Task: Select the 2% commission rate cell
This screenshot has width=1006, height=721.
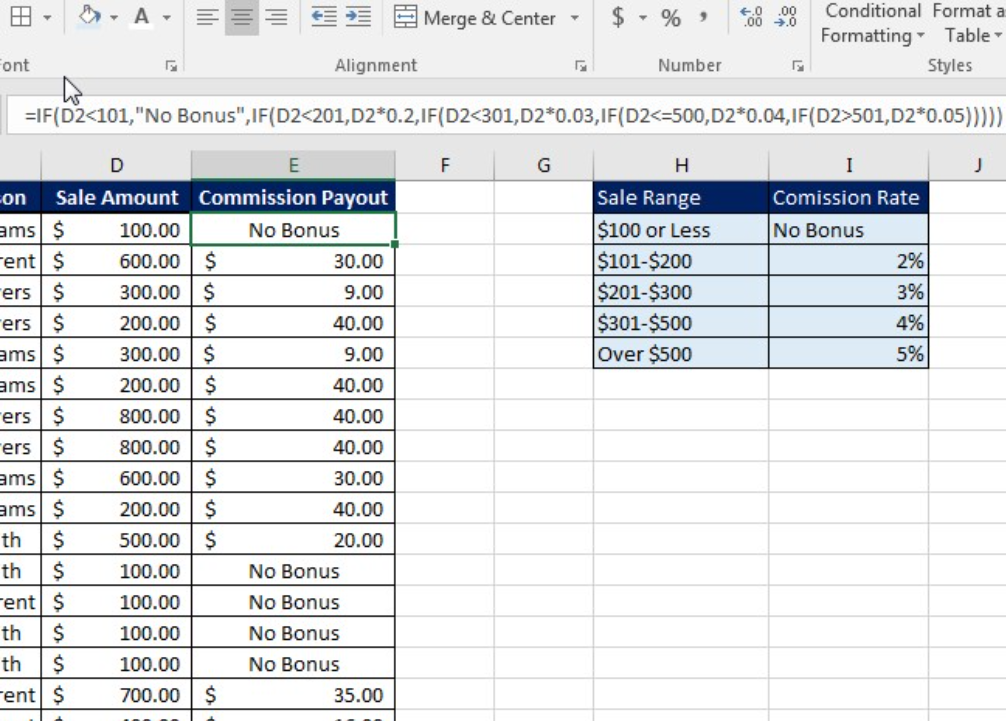Action: coord(848,261)
